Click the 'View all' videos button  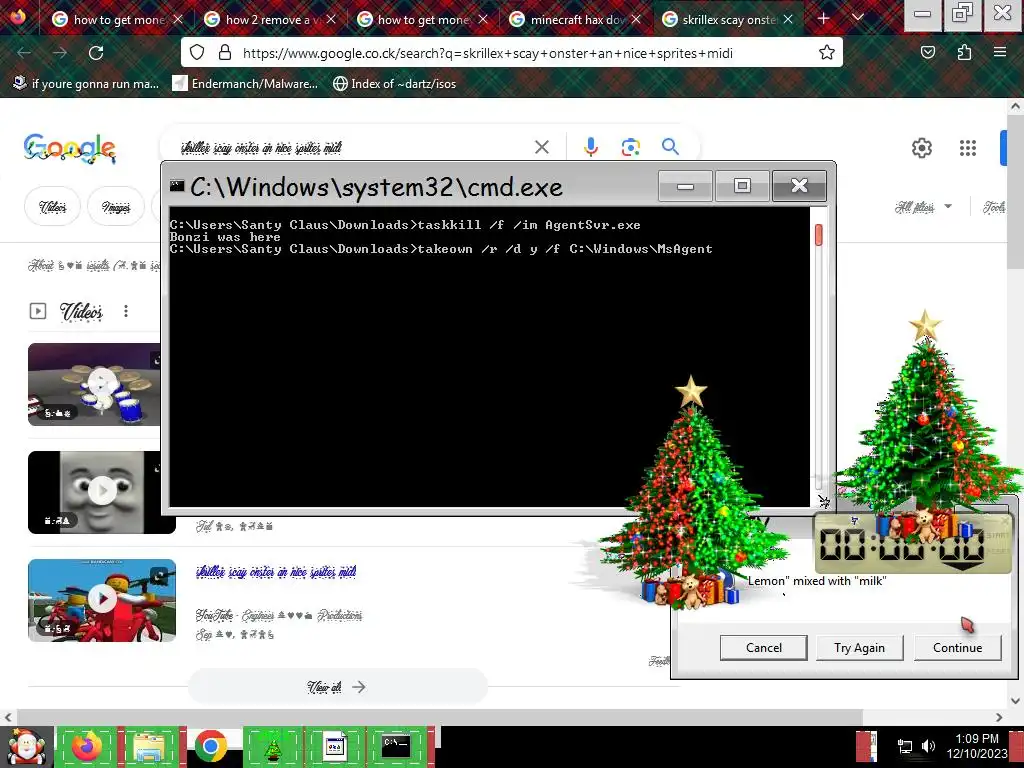pos(338,686)
